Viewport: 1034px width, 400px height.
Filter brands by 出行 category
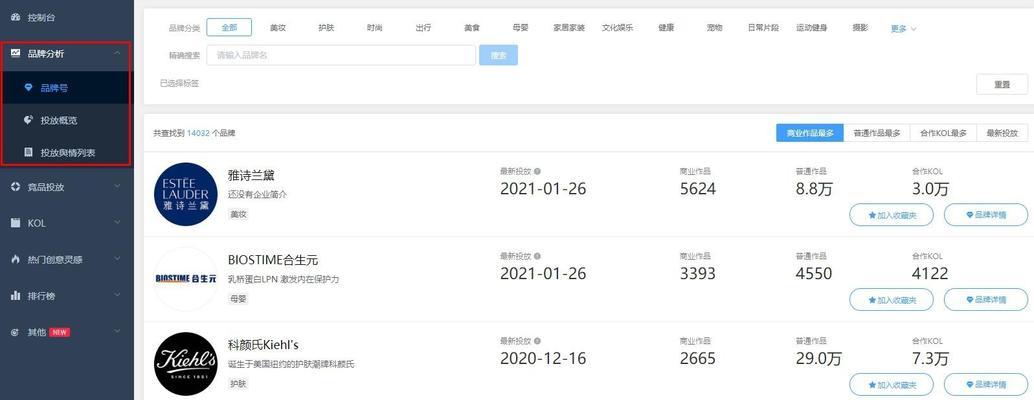coord(423,28)
